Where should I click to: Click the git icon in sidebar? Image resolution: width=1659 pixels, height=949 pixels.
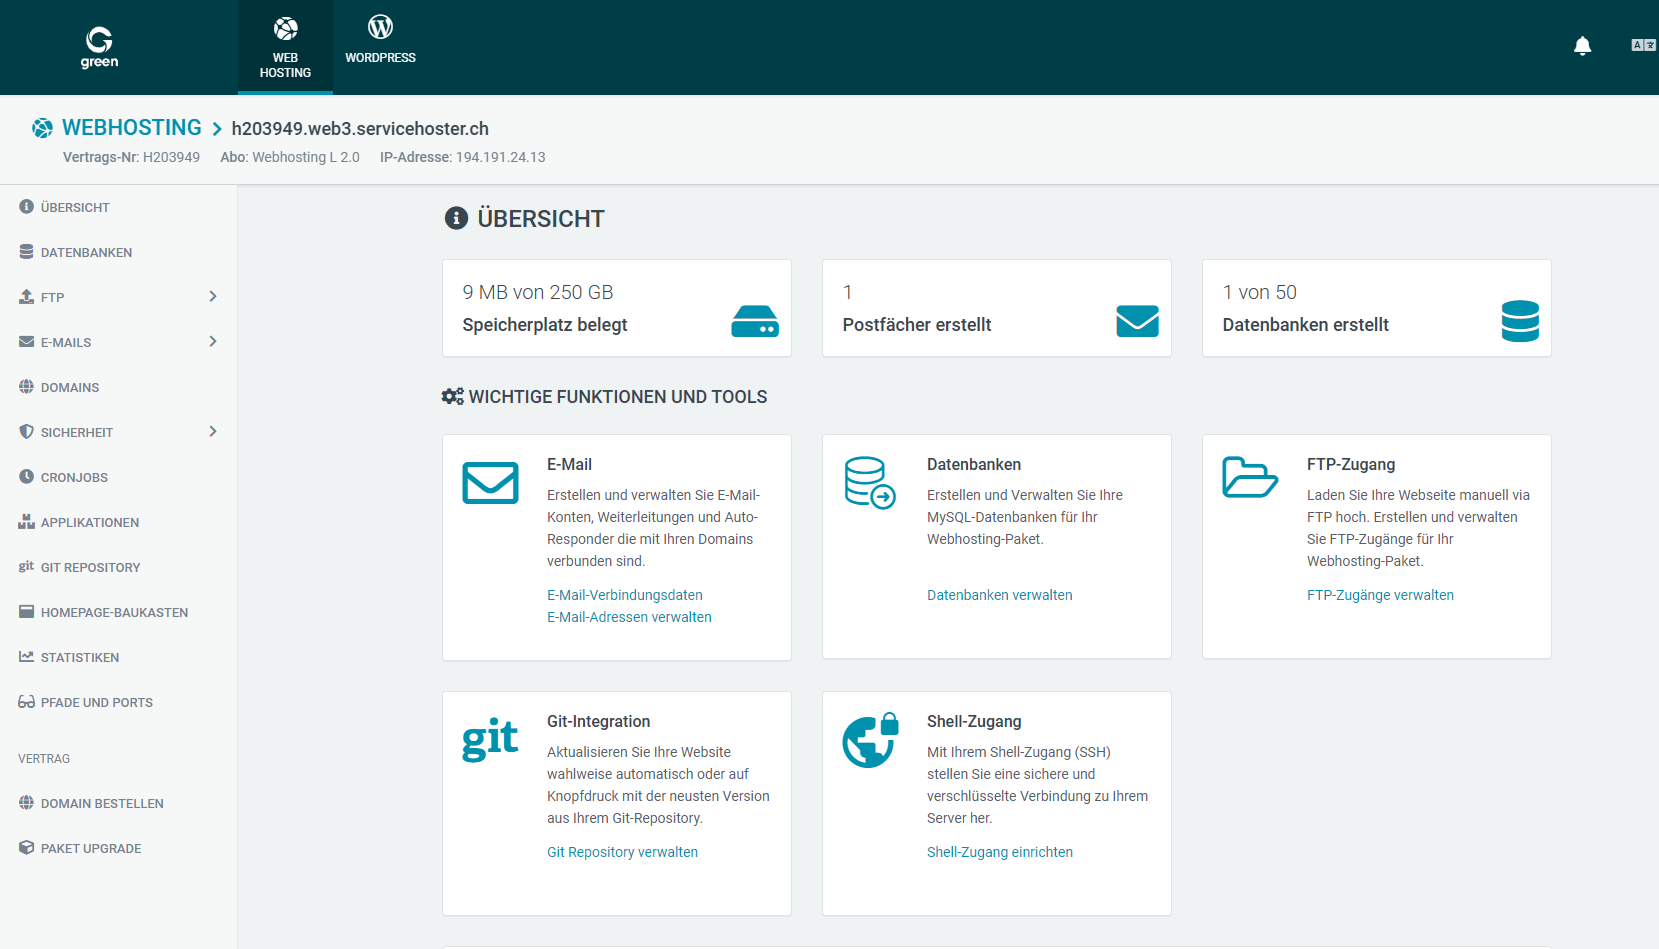[26, 566]
